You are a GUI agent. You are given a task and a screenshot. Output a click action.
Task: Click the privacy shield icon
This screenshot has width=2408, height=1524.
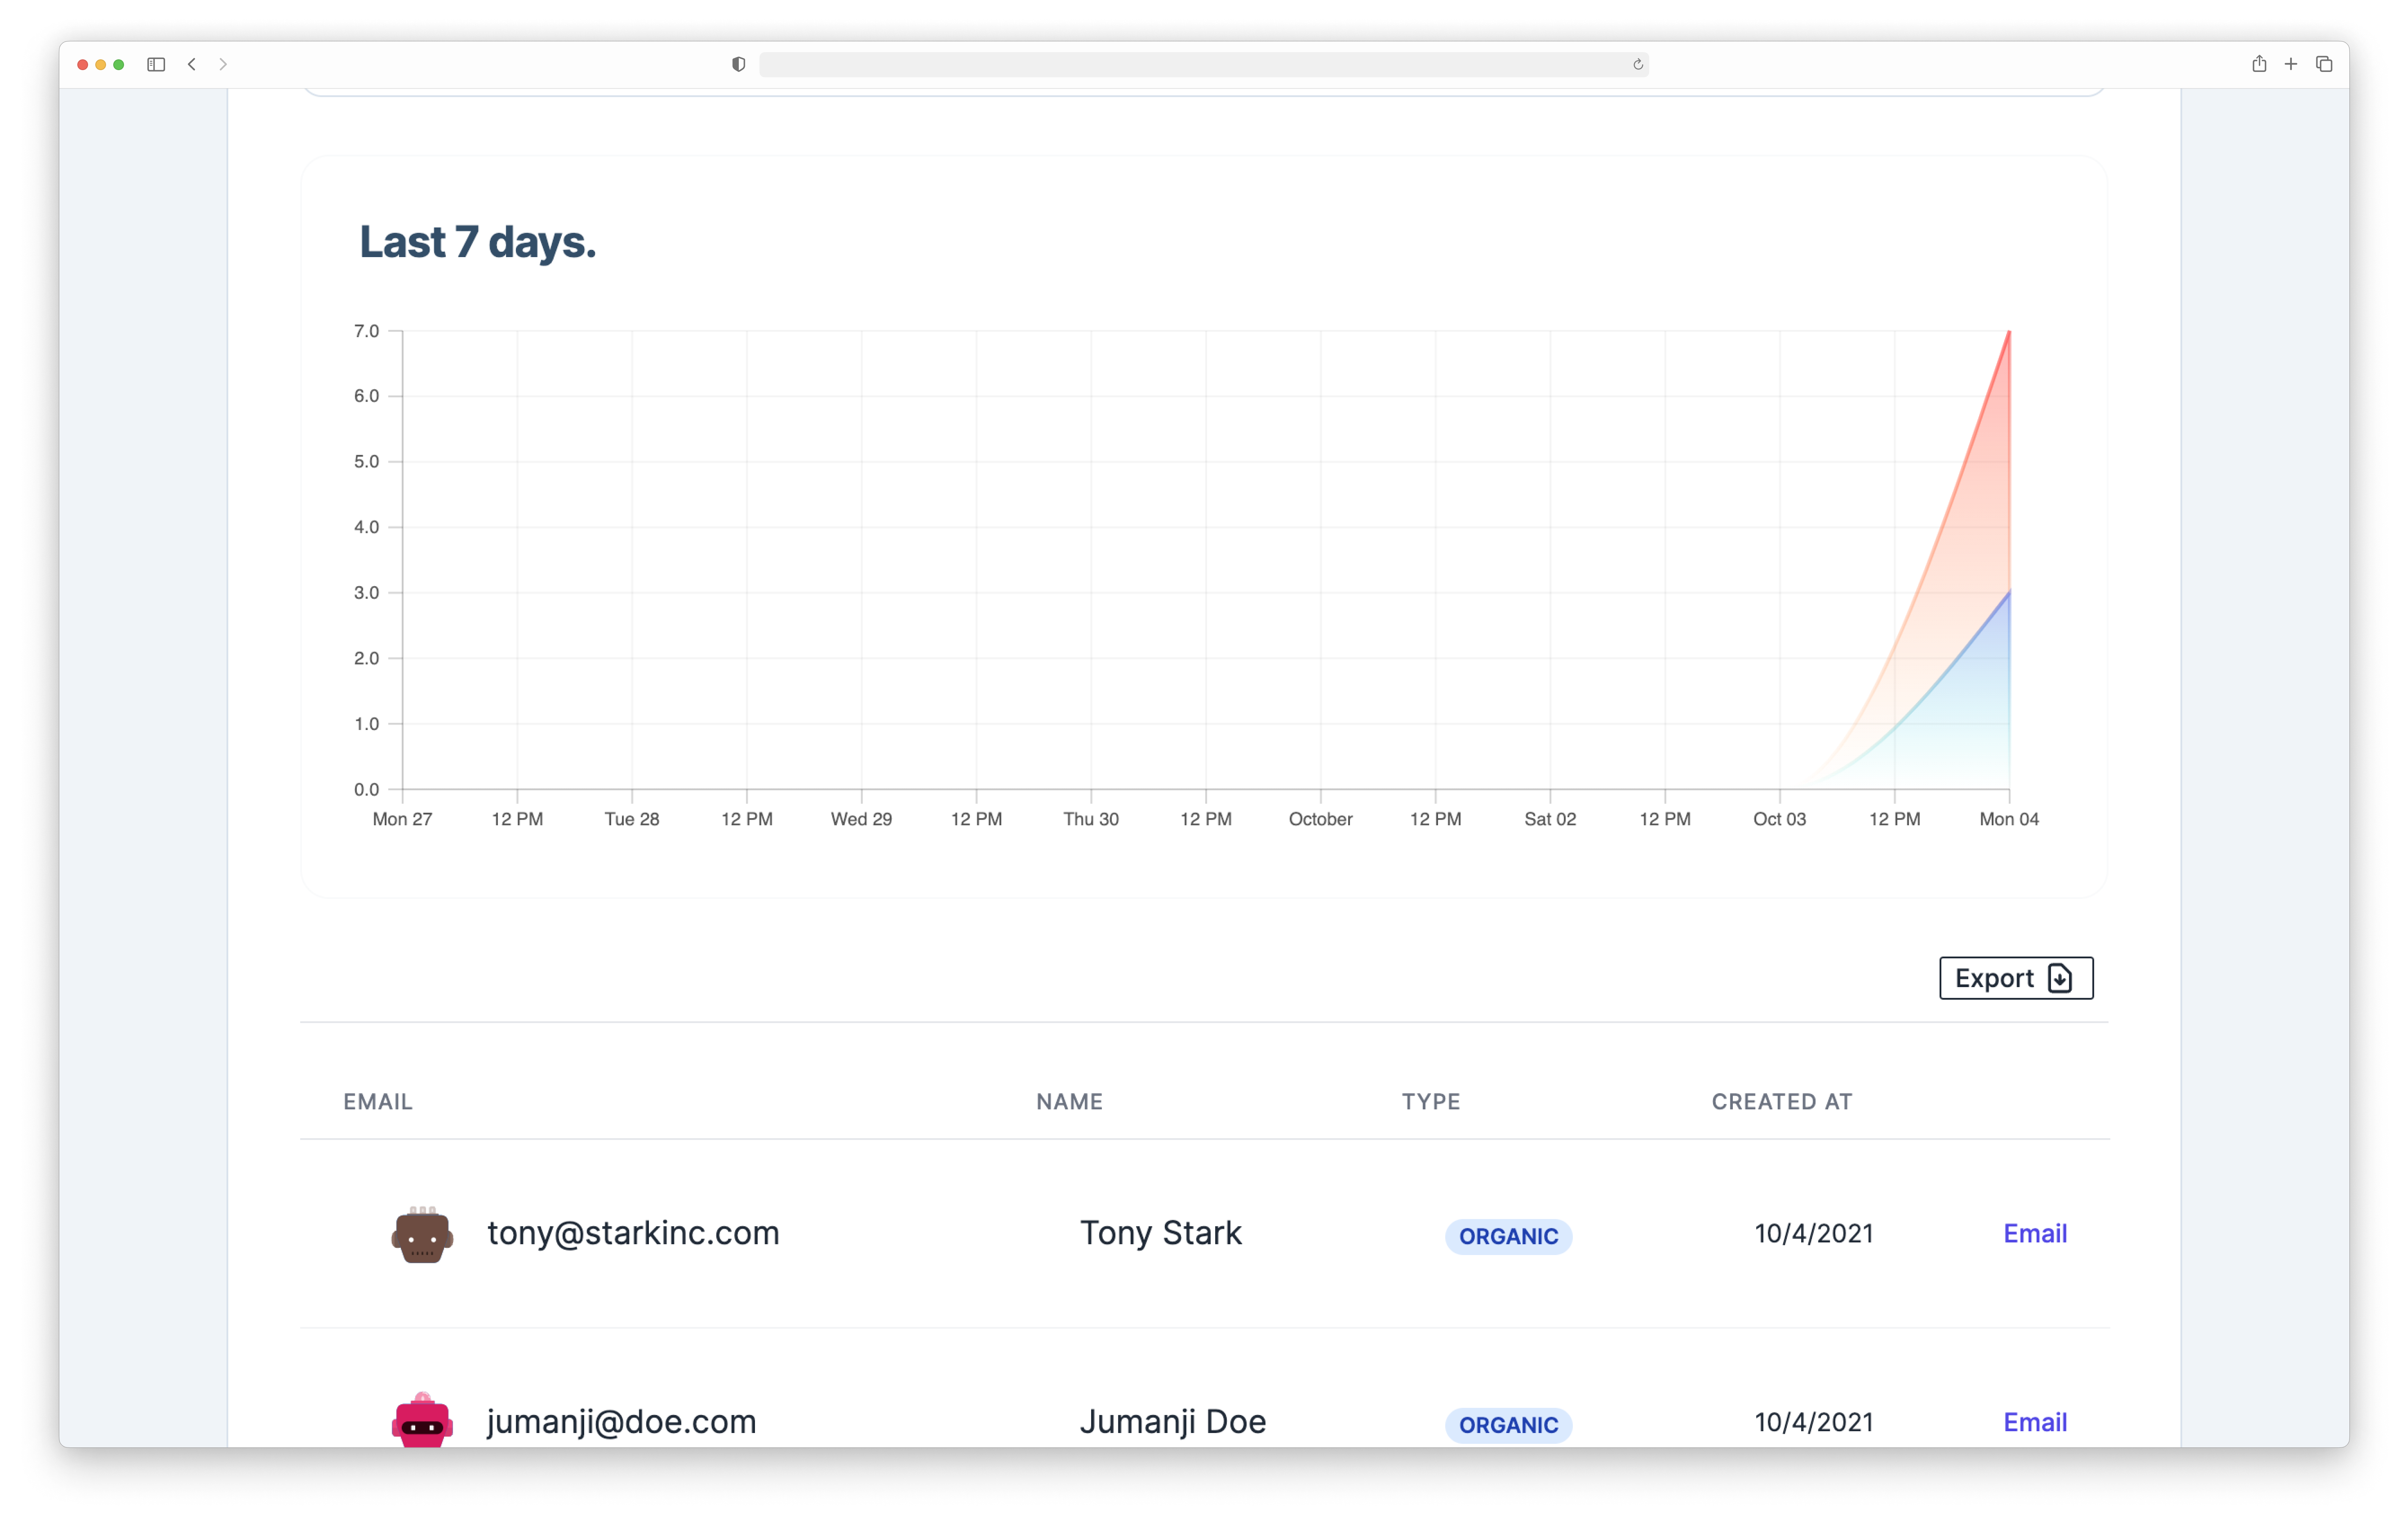[738, 64]
